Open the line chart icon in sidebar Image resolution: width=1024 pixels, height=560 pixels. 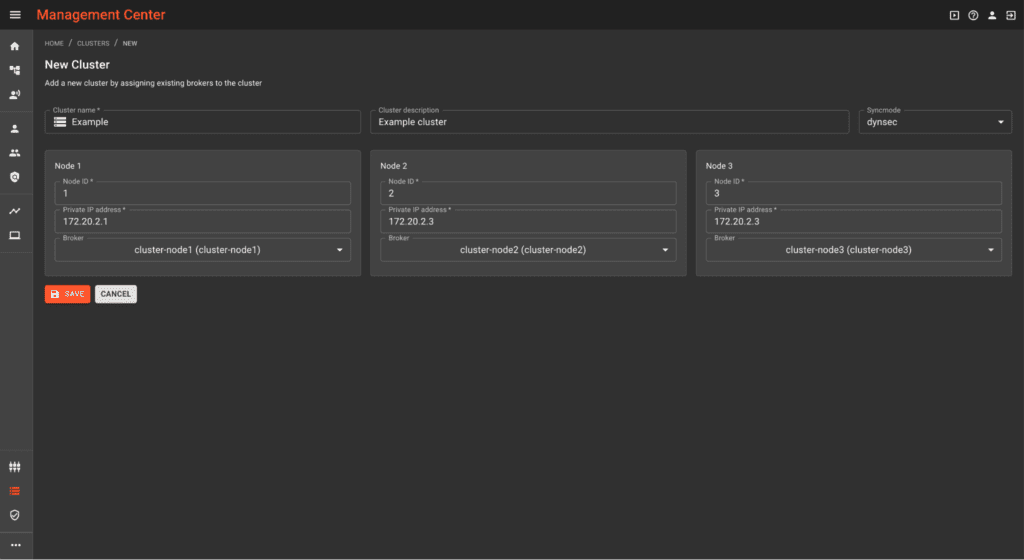point(15,211)
